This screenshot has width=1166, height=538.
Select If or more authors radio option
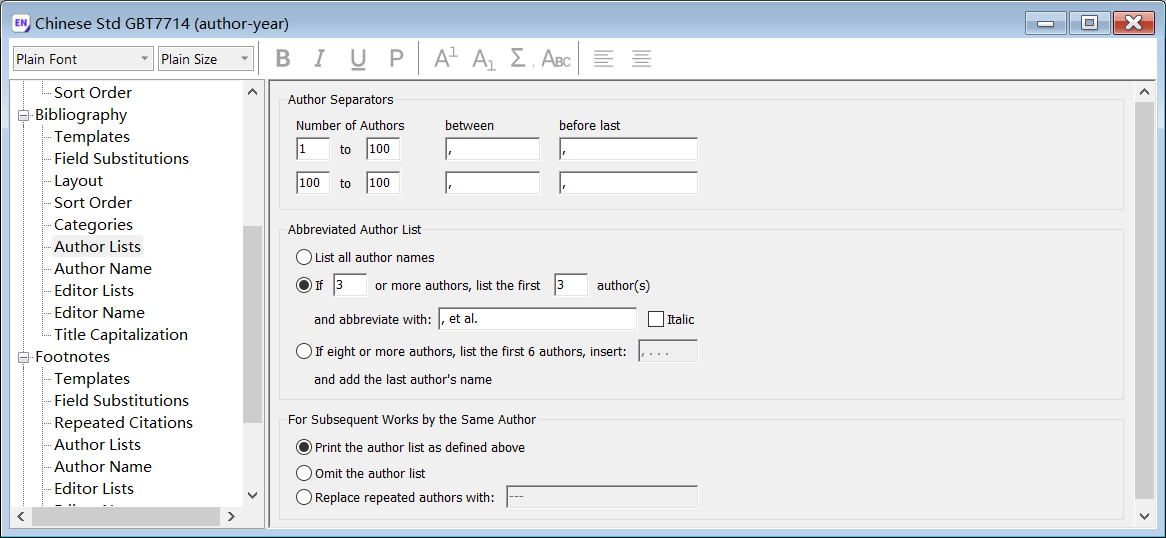coord(303,285)
